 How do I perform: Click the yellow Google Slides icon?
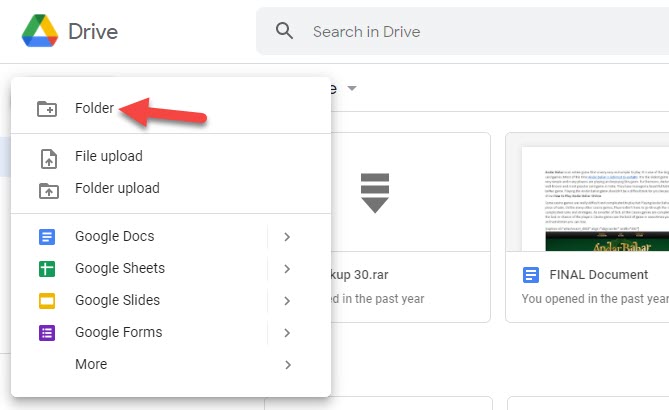47,301
